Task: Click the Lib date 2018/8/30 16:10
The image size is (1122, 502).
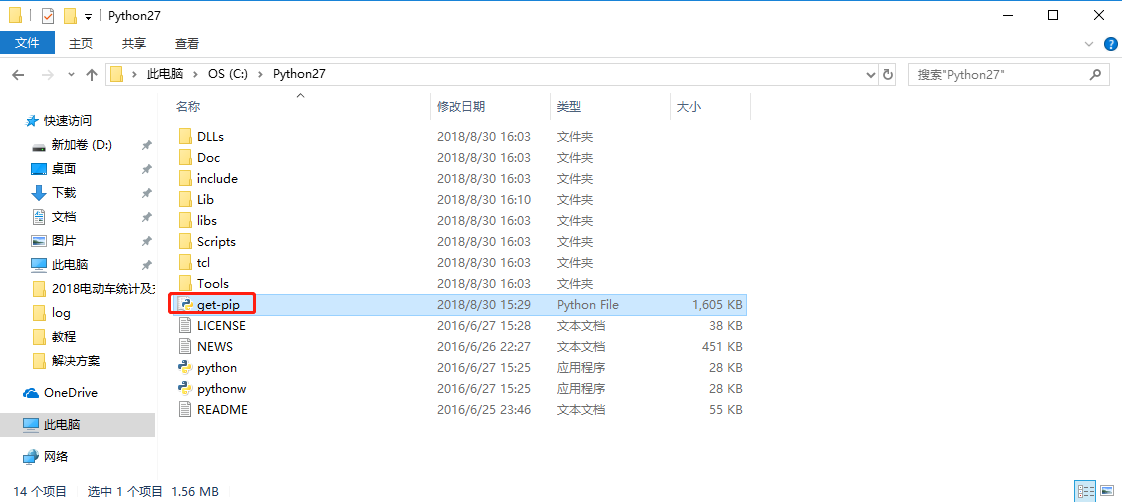Action: [484, 200]
